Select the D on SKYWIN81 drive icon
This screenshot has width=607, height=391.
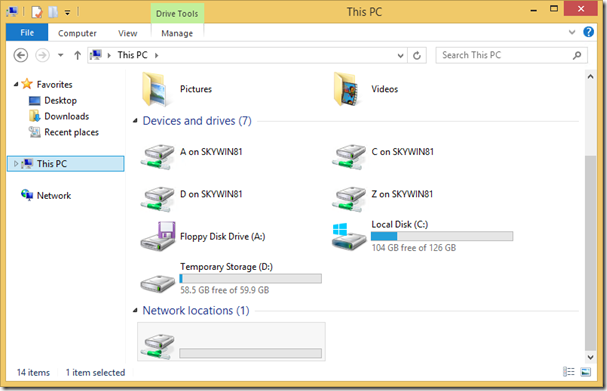click(158, 199)
